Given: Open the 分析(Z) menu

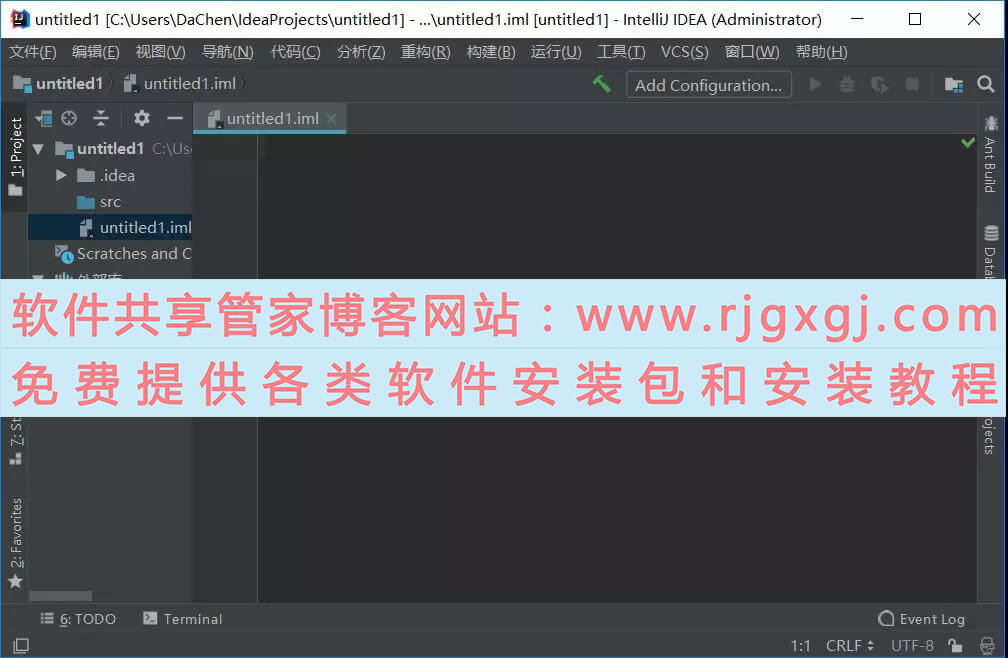Looking at the screenshot, I should 361,51.
